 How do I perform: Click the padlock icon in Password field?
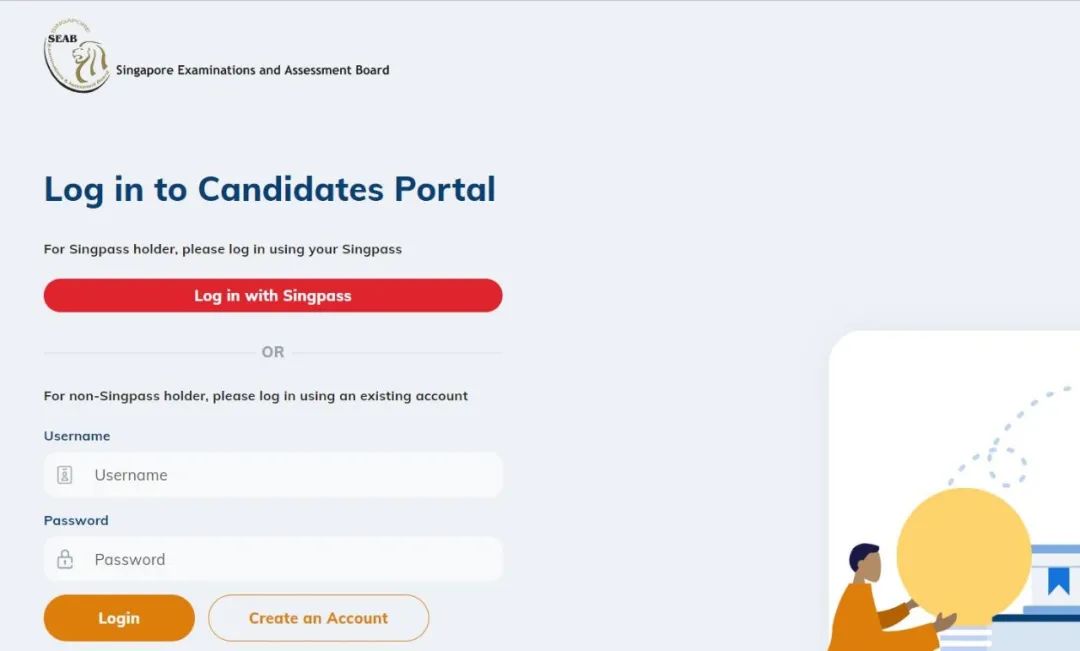(x=65, y=559)
